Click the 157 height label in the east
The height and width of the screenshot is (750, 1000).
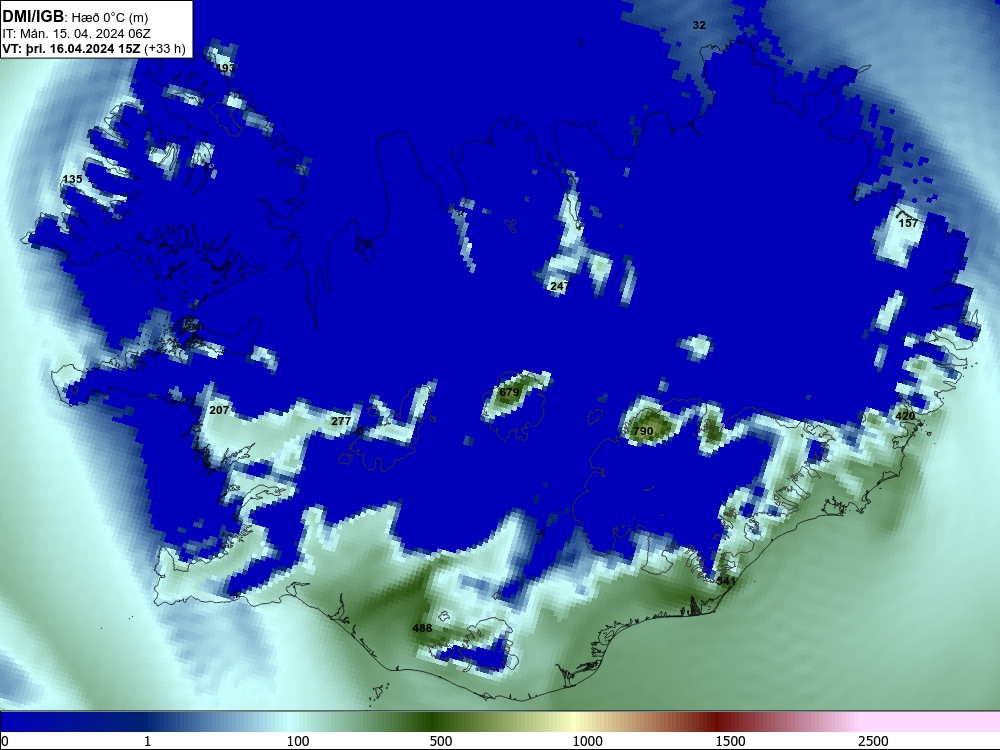point(908,223)
